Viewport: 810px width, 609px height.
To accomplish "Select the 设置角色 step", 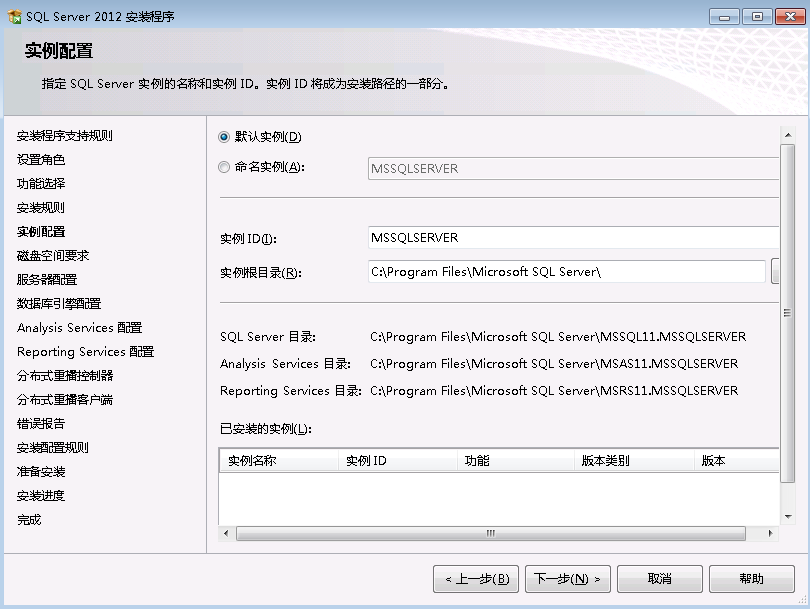I will (x=41, y=160).
